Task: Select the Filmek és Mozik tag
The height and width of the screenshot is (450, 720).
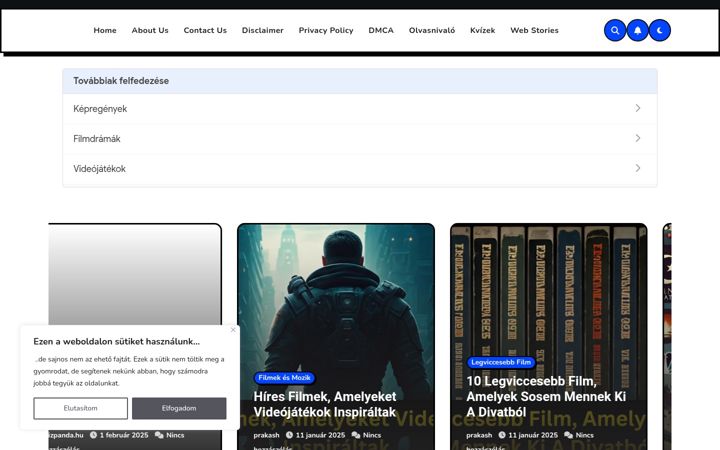Action: point(284,377)
